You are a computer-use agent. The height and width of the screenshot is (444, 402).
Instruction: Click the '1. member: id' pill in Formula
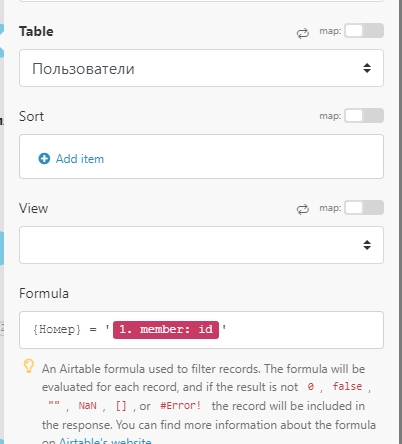click(166, 330)
